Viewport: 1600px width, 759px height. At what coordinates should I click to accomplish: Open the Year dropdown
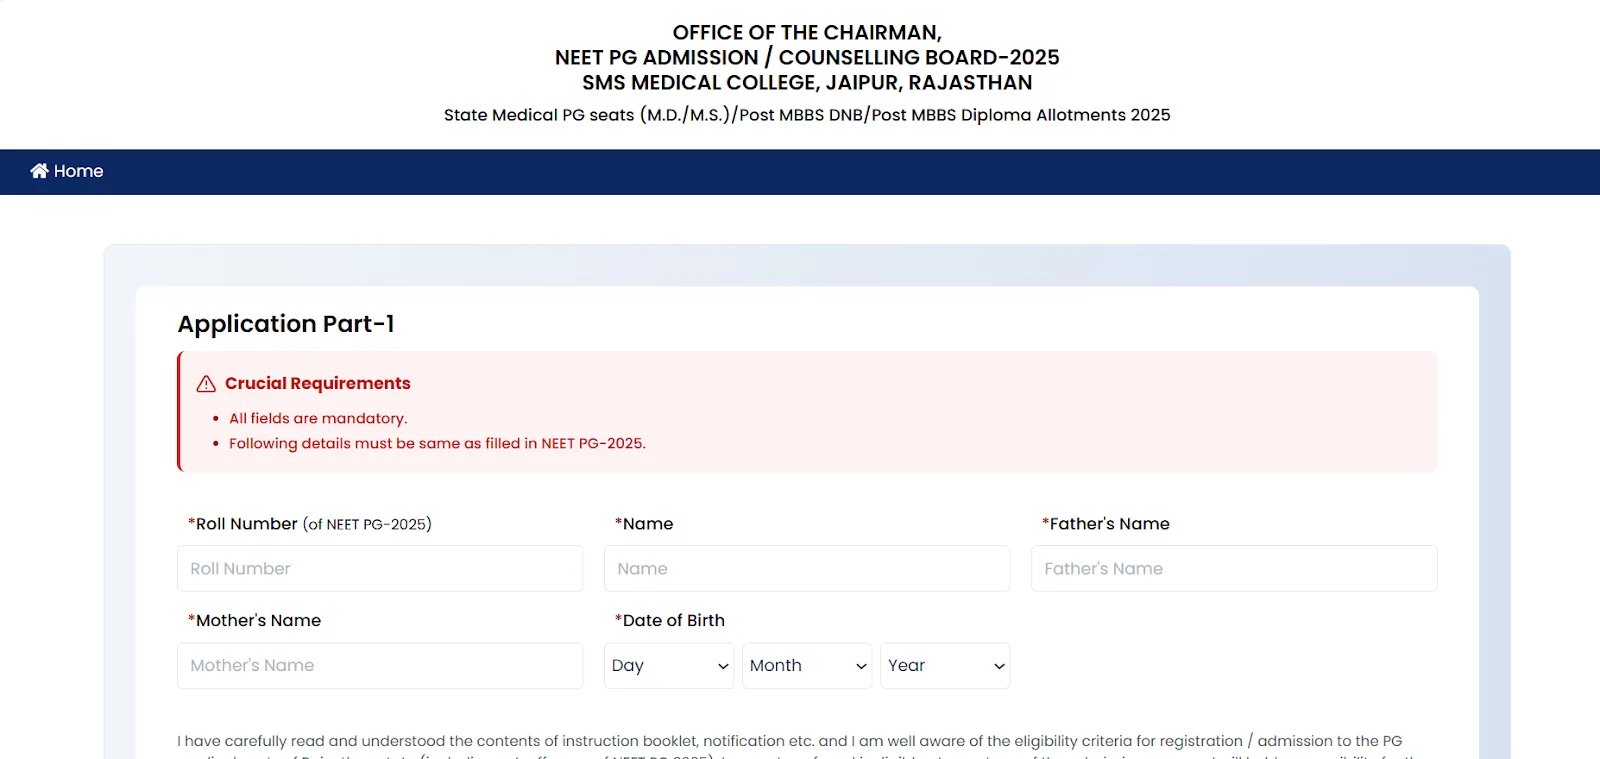point(944,665)
